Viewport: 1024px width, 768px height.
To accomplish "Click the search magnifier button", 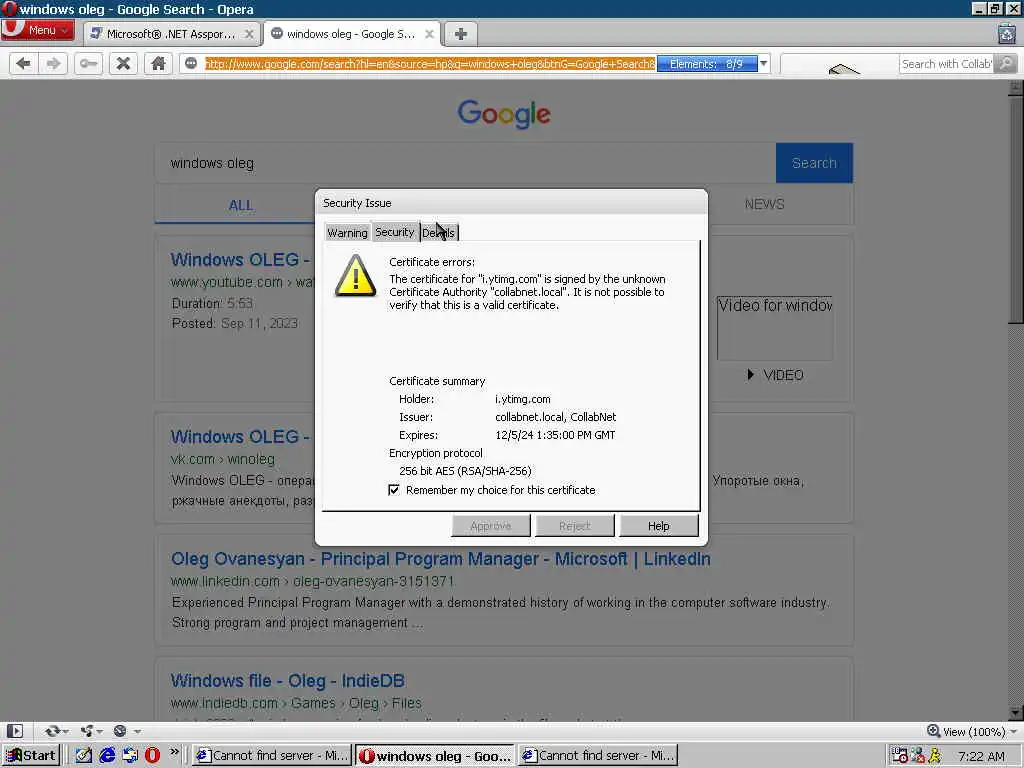I will tap(1006, 63).
